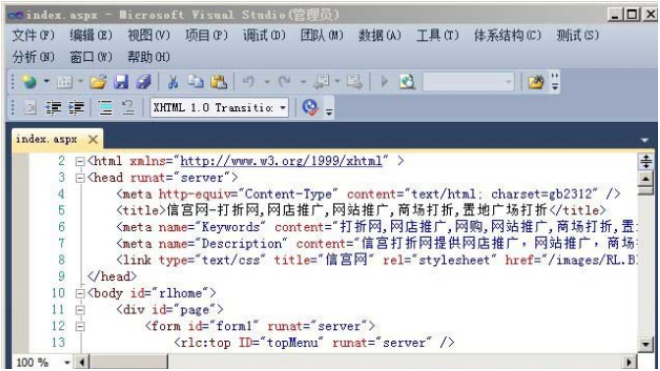Open the 编辑(E) menu

coord(90,35)
